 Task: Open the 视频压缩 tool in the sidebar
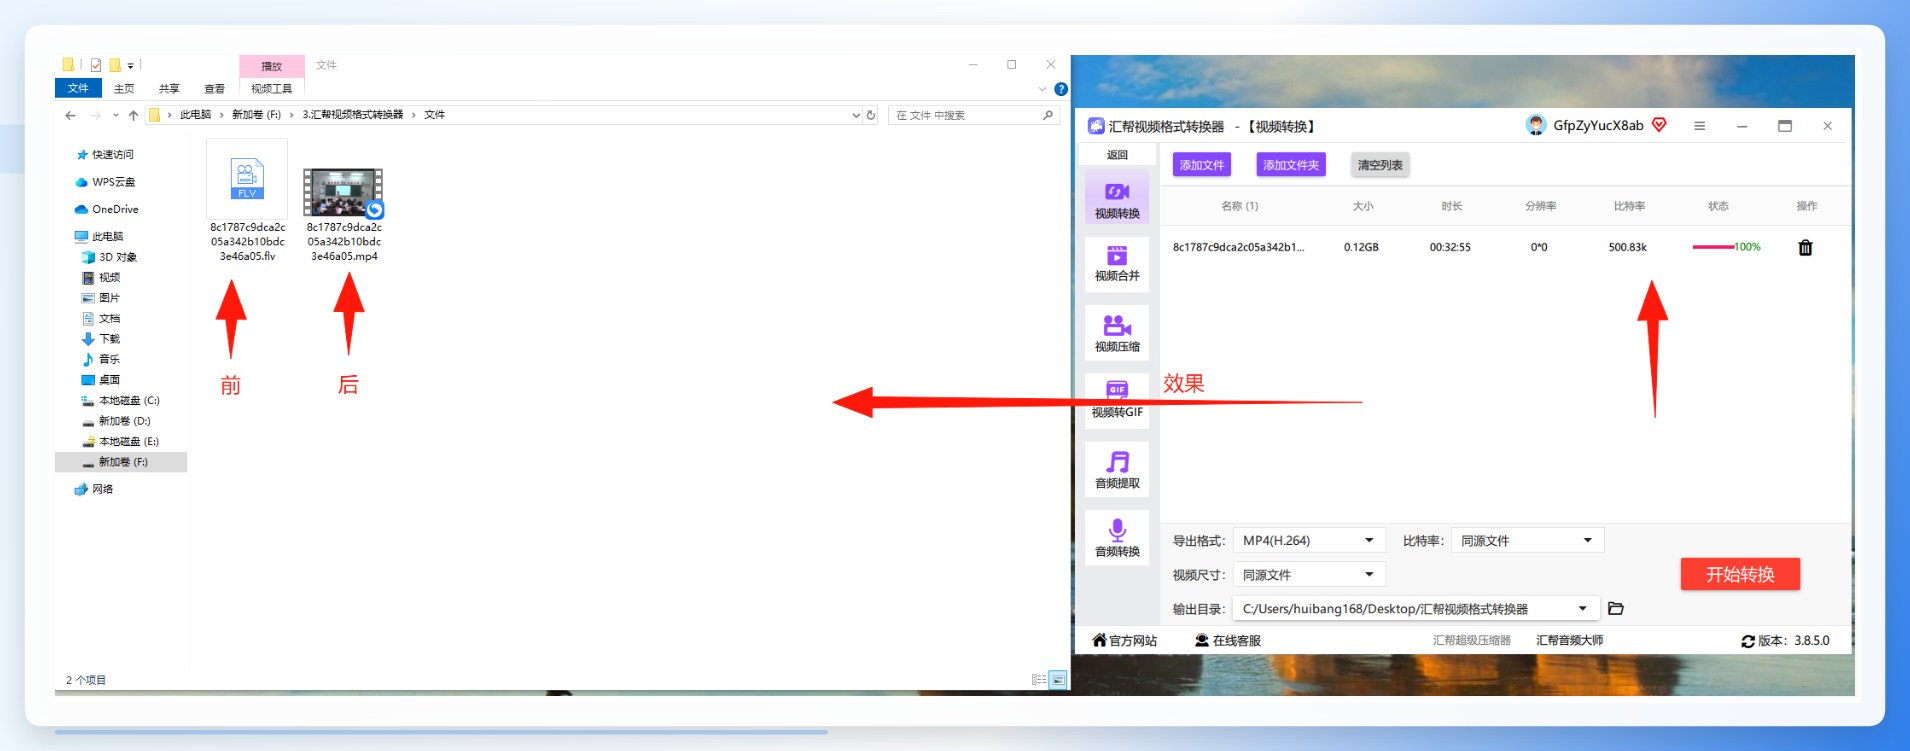point(1117,333)
